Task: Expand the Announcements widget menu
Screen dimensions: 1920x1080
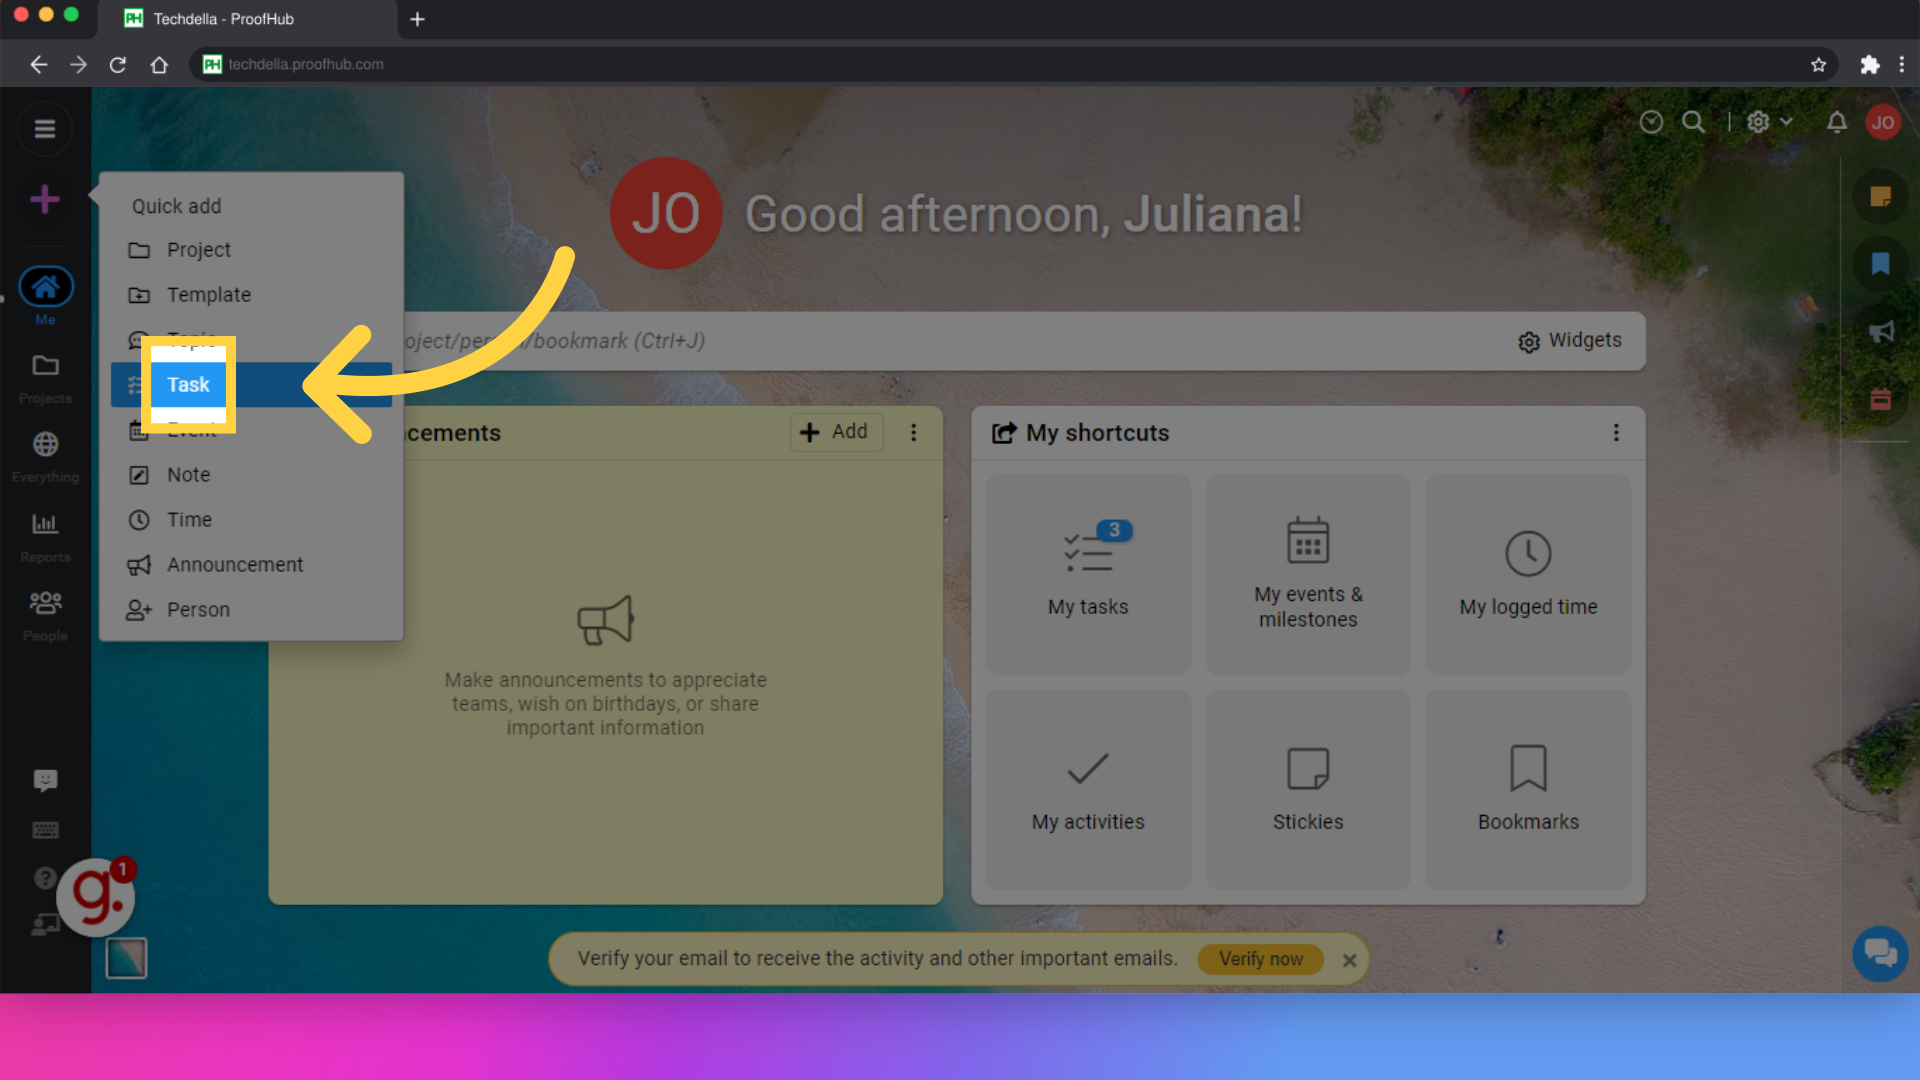Action: tap(914, 433)
